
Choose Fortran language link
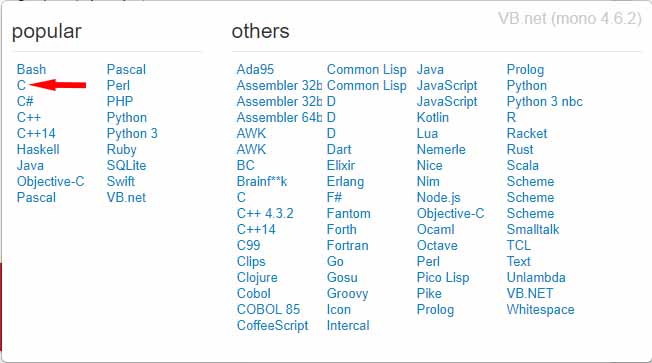coord(348,246)
